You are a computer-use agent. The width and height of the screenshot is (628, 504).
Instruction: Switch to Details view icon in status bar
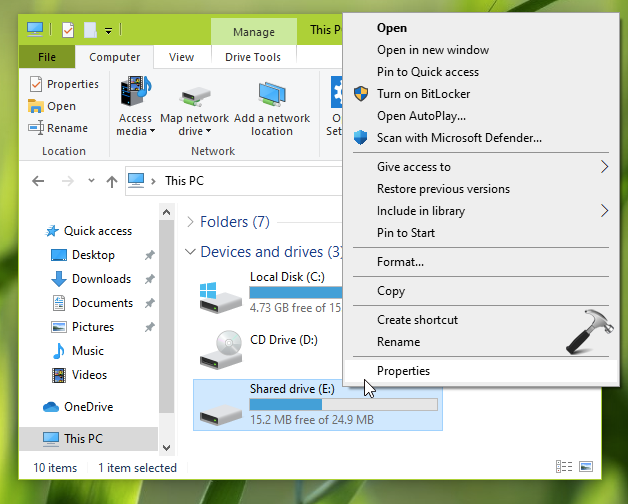pos(564,467)
